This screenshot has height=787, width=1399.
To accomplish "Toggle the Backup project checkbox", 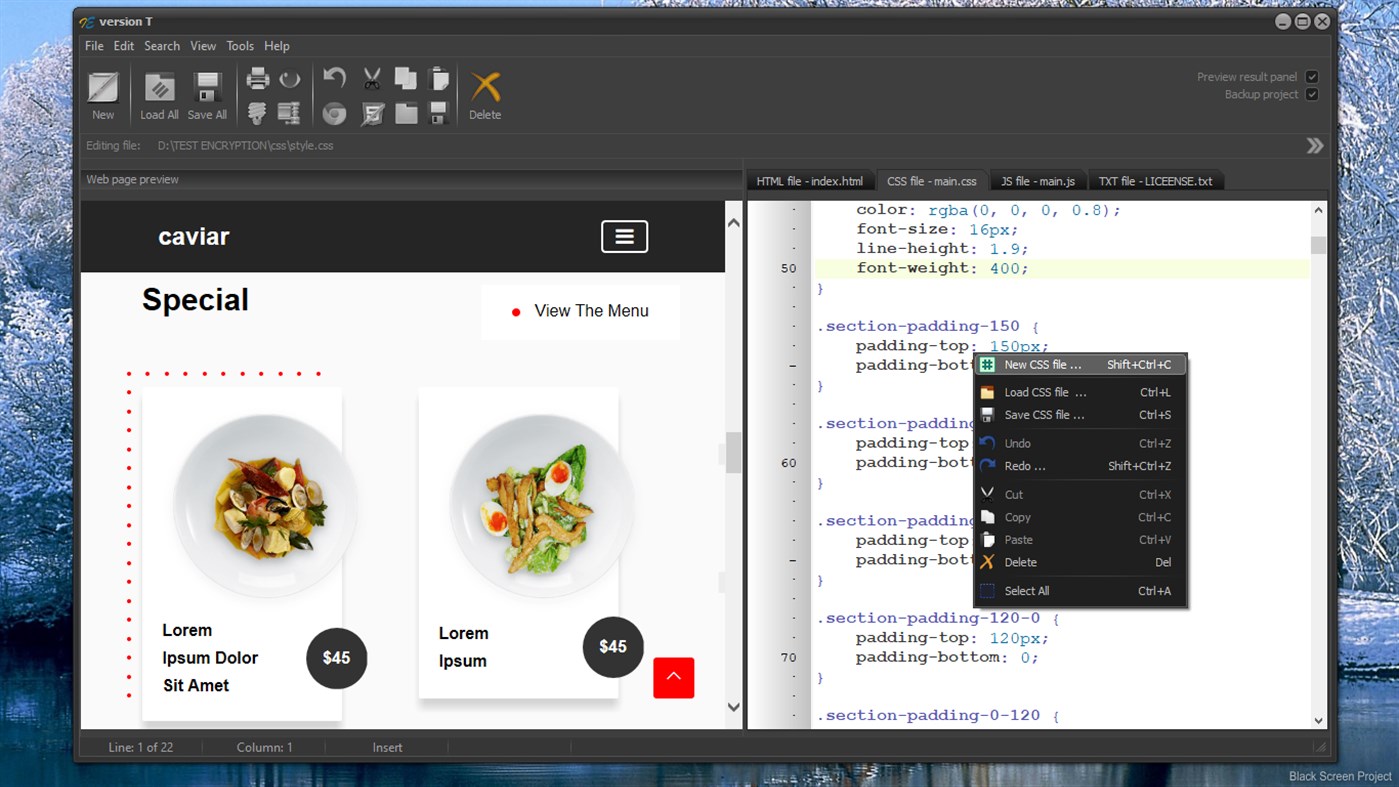I will pos(1312,95).
